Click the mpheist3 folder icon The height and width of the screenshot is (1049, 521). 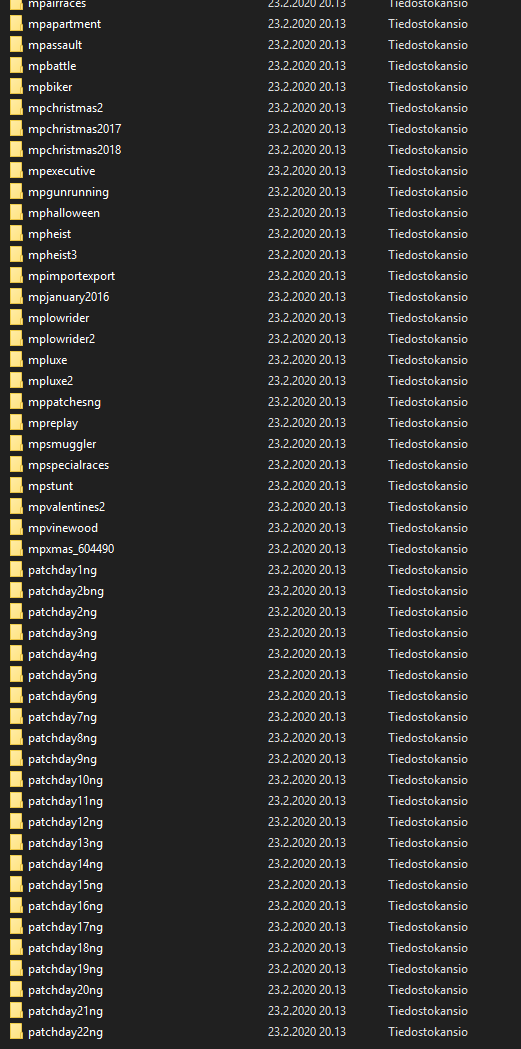pyautogui.click(x=16, y=255)
